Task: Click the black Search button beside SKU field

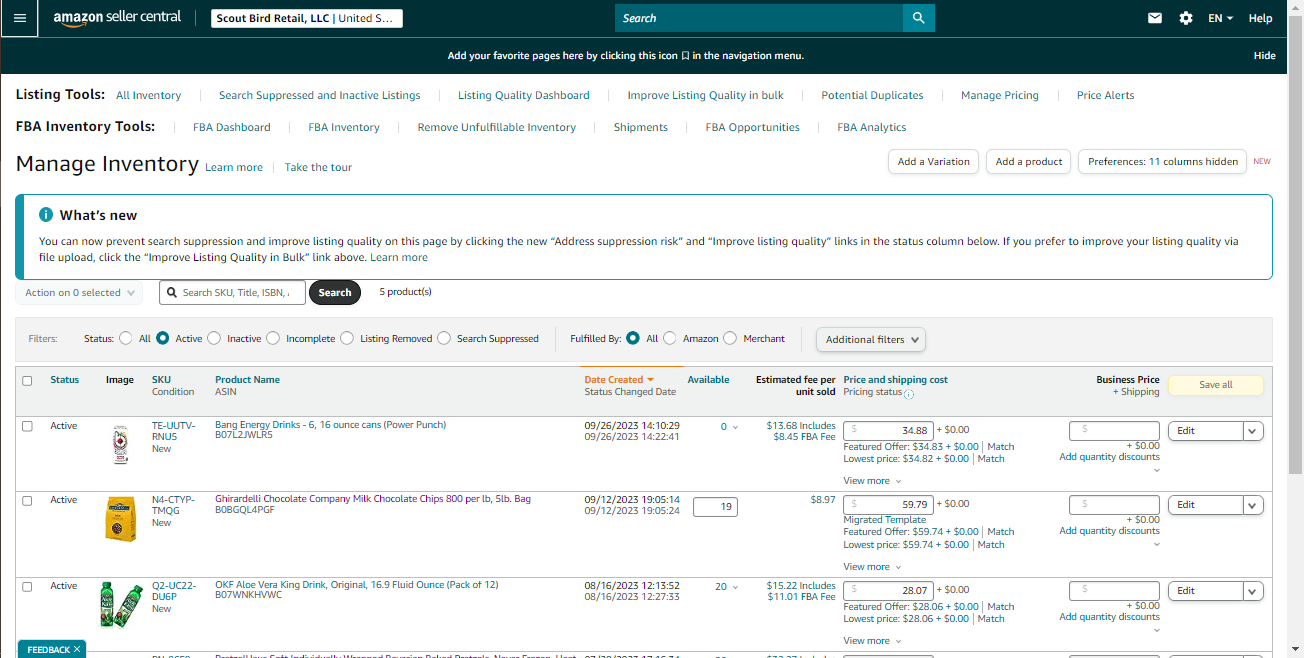Action: coord(335,293)
